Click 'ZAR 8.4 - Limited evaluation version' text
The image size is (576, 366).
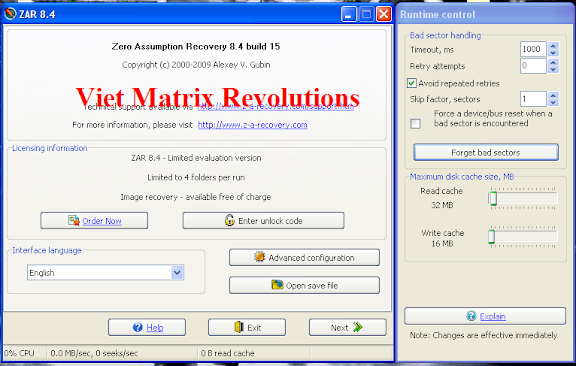coord(196,158)
